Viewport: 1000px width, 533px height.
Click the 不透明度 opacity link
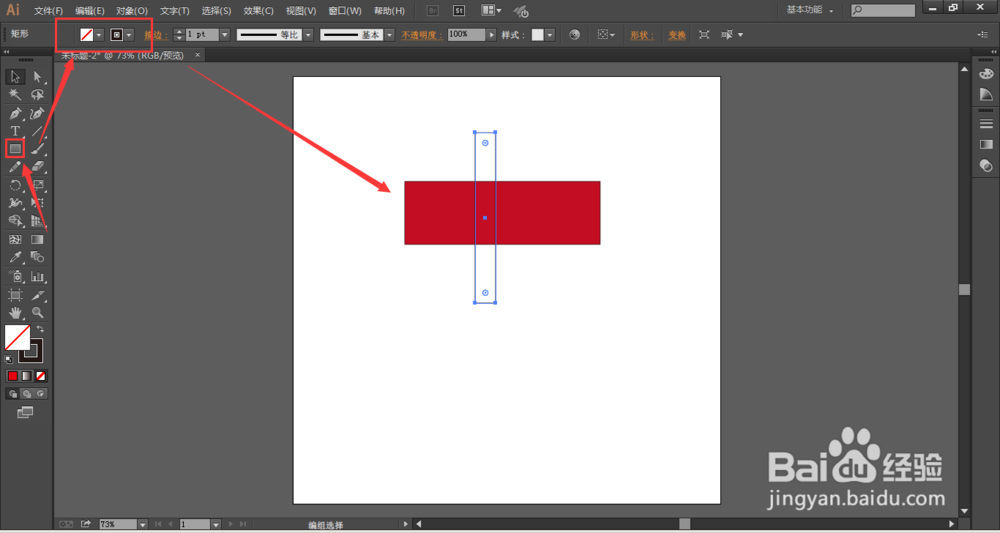[x=422, y=36]
